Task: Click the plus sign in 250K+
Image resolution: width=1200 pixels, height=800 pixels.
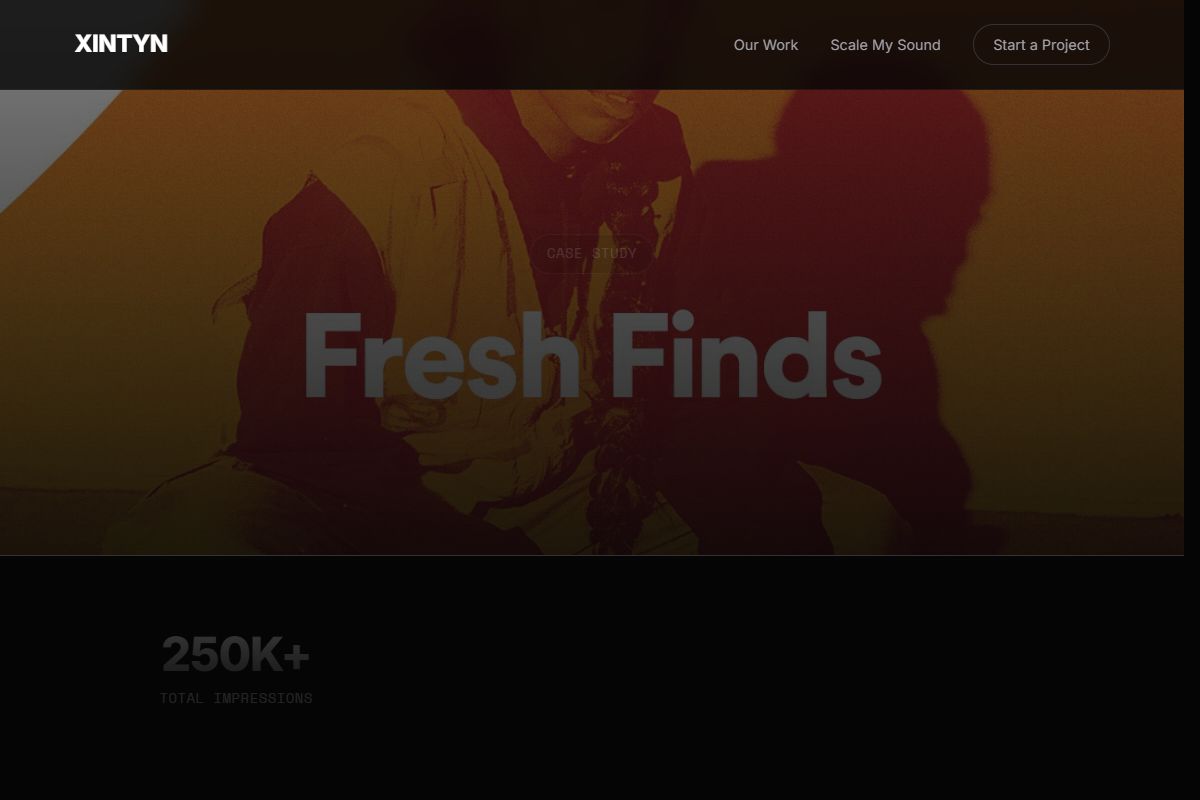Action: (x=296, y=657)
